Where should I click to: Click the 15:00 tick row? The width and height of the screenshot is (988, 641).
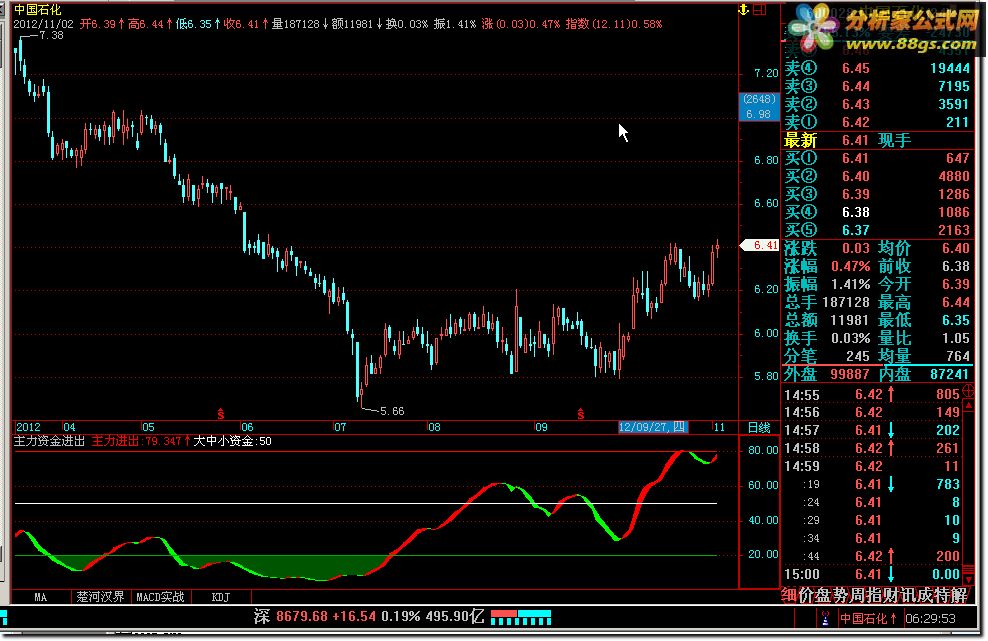click(872, 575)
